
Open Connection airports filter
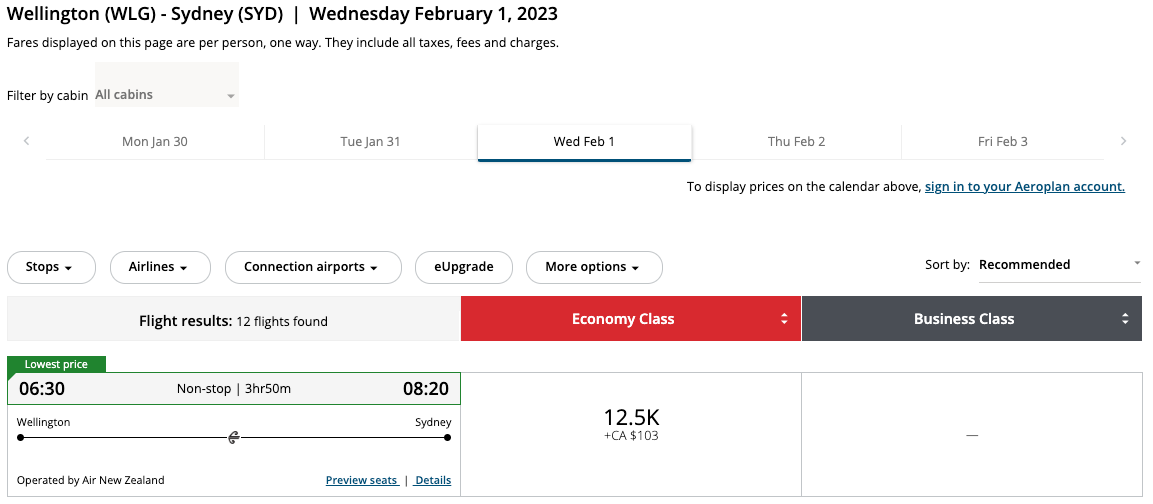click(x=313, y=267)
